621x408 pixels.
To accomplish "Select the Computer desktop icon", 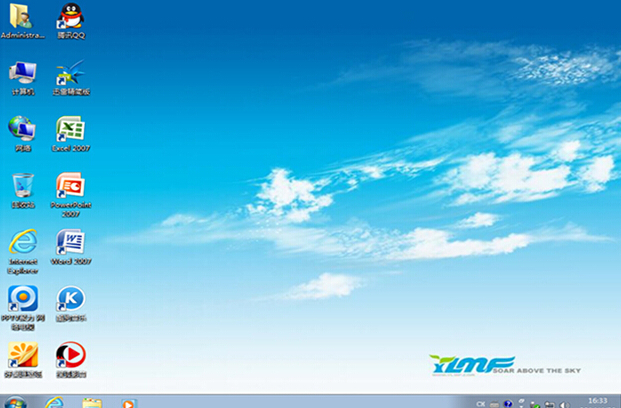I will pyautogui.click(x=23, y=78).
